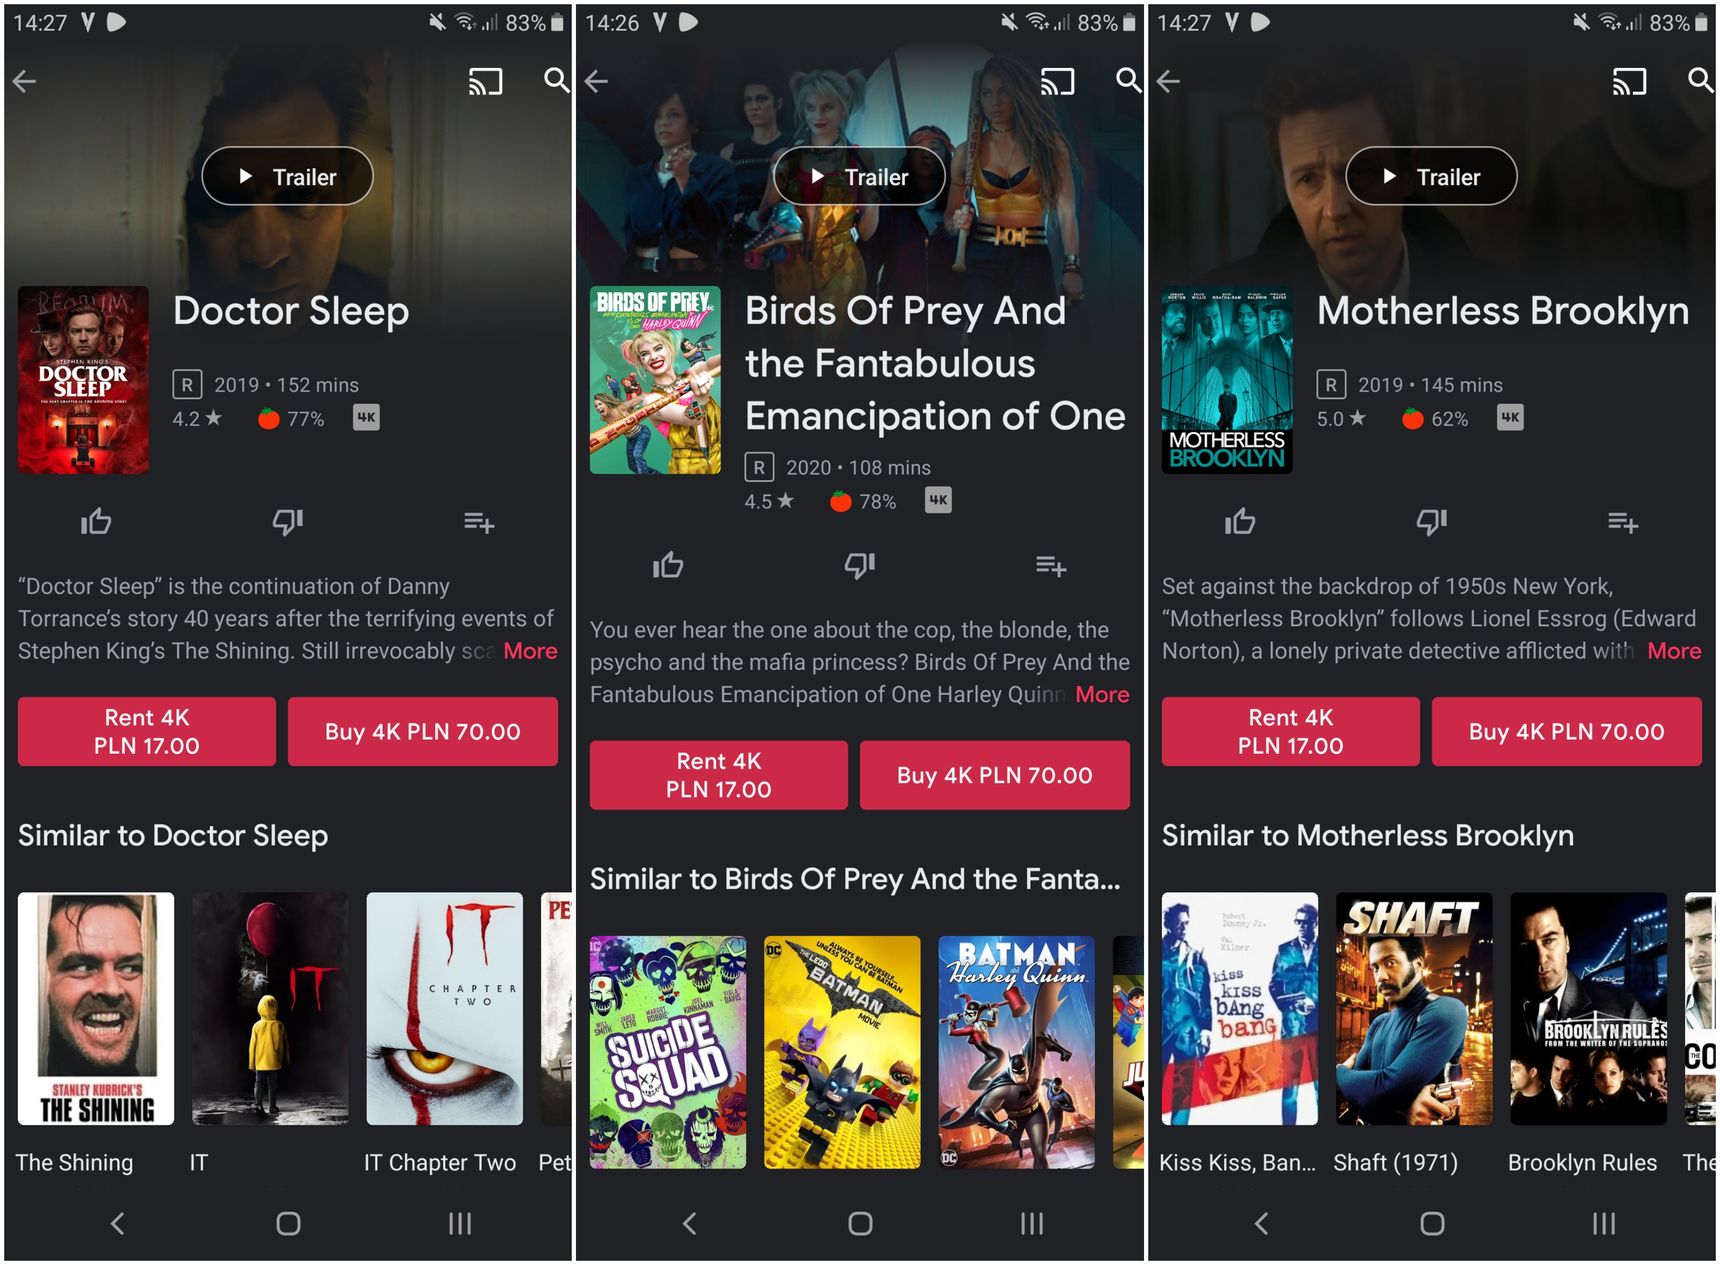This screenshot has width=1720, height=1265.
Task: Tap Android home button on Doctor Sleep screen
Action: [x=288, y=1223]
